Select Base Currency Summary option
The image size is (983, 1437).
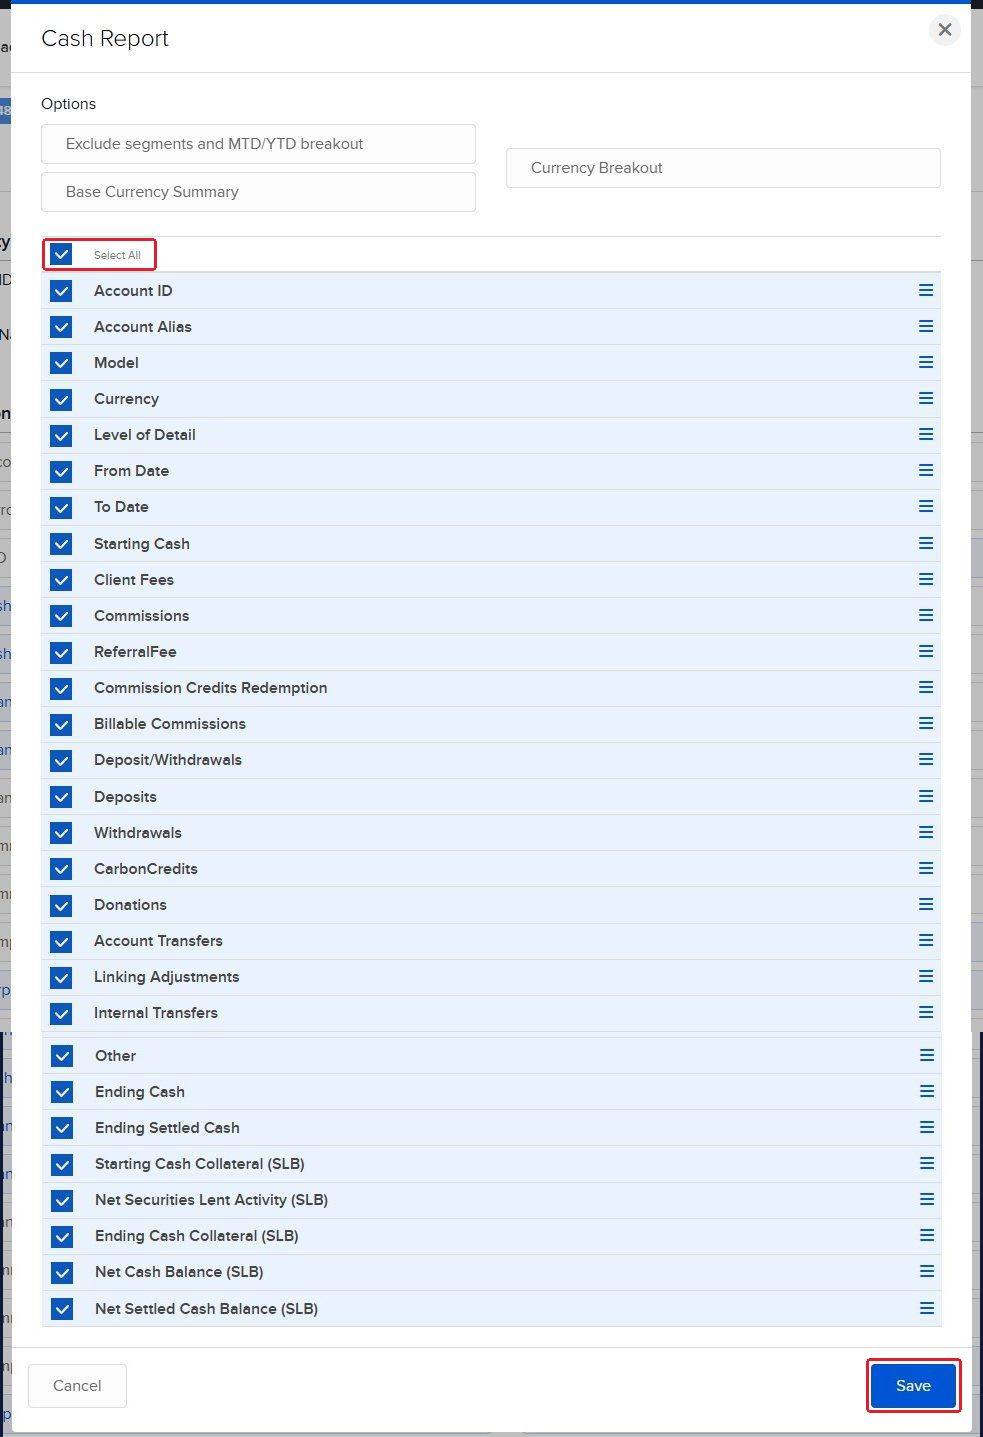point(258,192)
